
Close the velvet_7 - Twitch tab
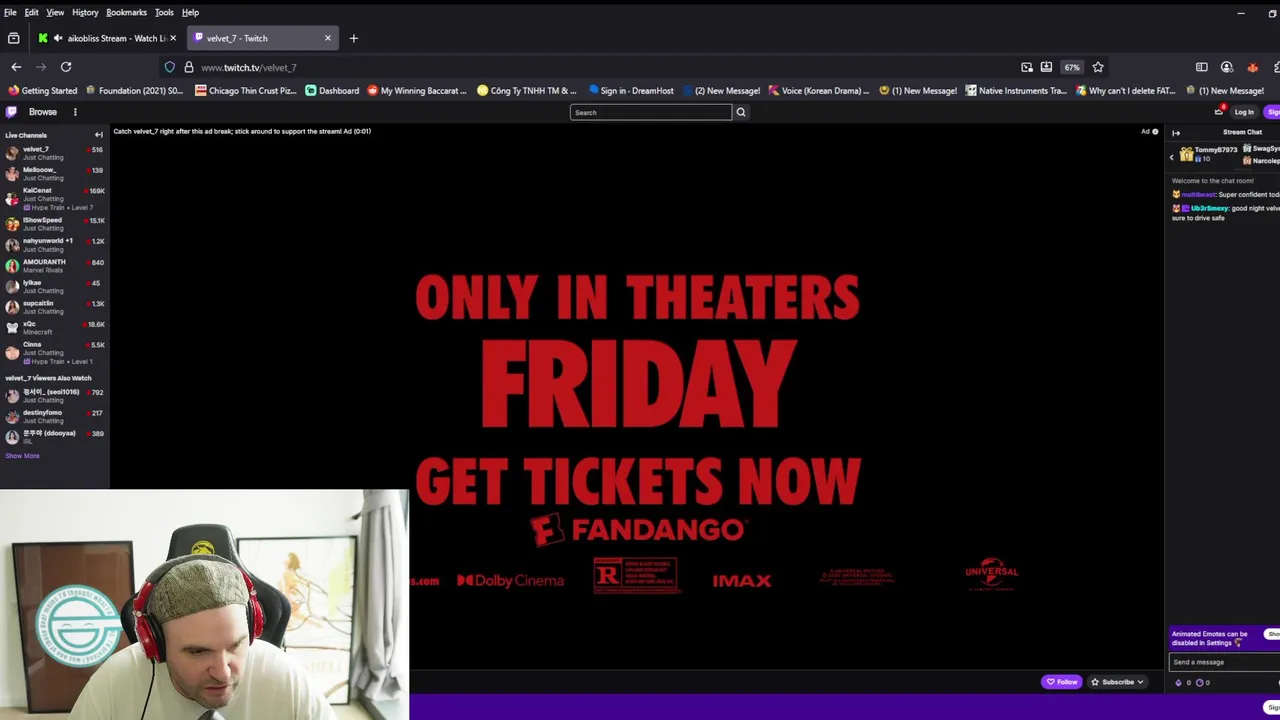coord(327,38)
